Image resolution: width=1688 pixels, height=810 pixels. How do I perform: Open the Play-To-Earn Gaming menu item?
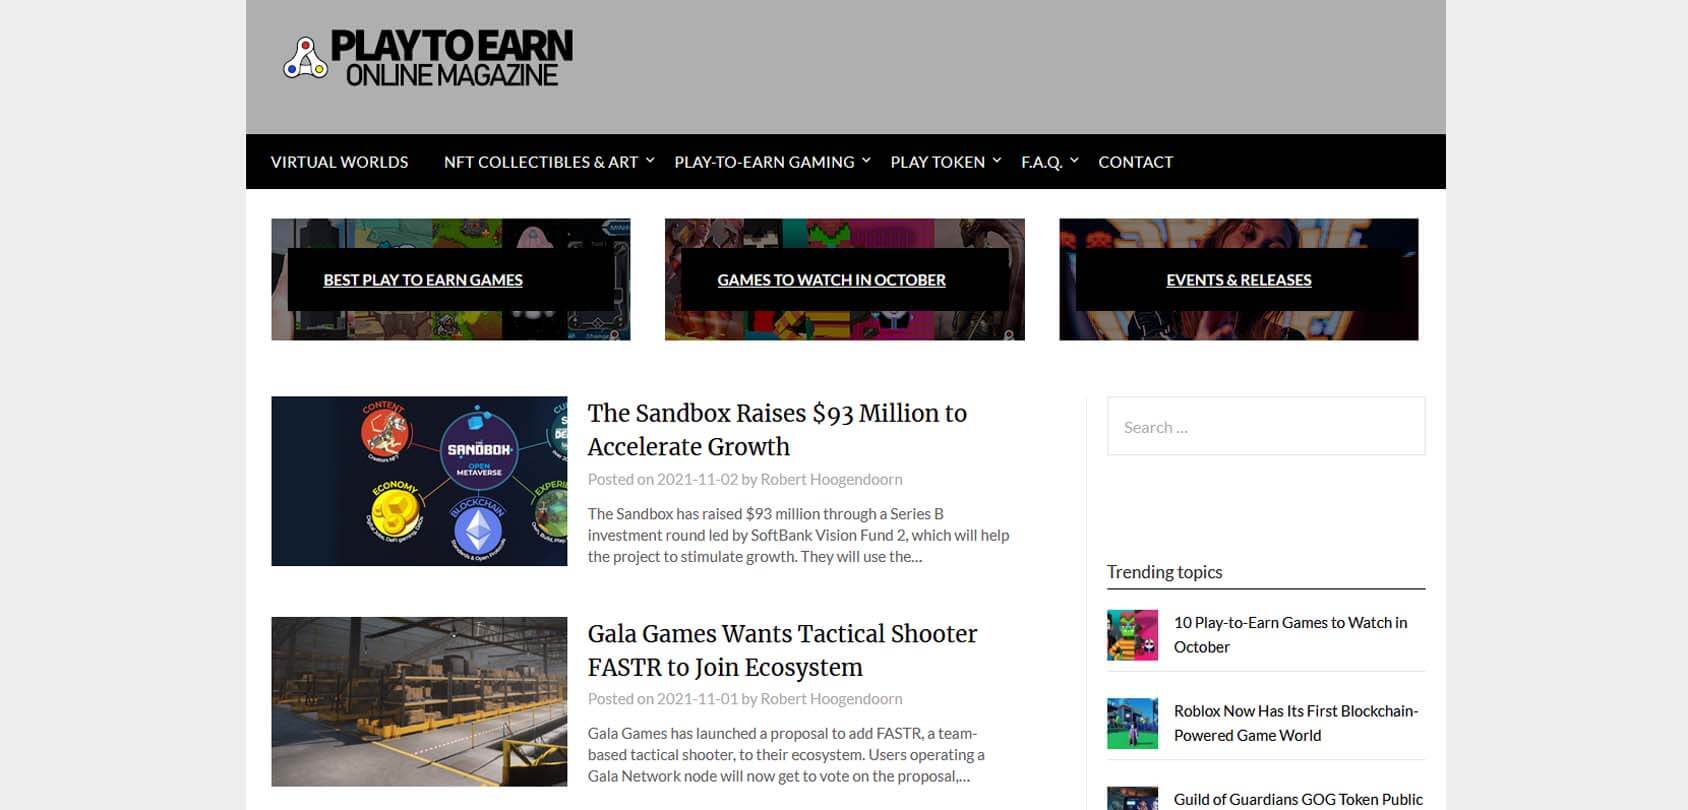click(x=764, y=162)
